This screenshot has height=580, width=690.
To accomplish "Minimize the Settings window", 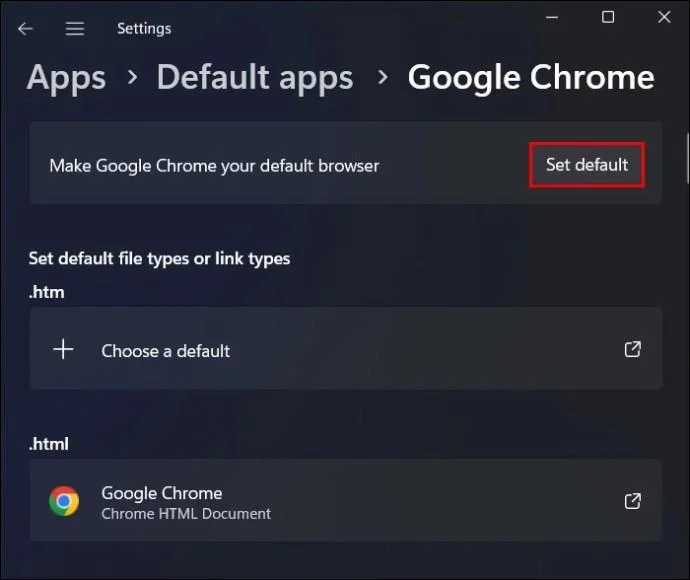I will pyautogui.click(x=552, y=18).
